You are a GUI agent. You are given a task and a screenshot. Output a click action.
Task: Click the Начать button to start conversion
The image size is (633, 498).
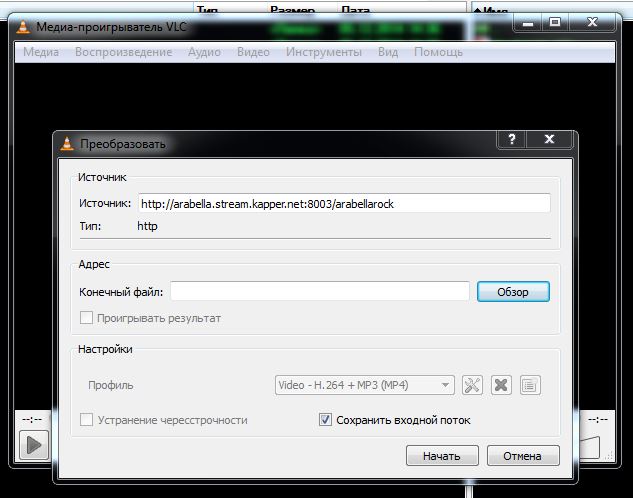442,456
